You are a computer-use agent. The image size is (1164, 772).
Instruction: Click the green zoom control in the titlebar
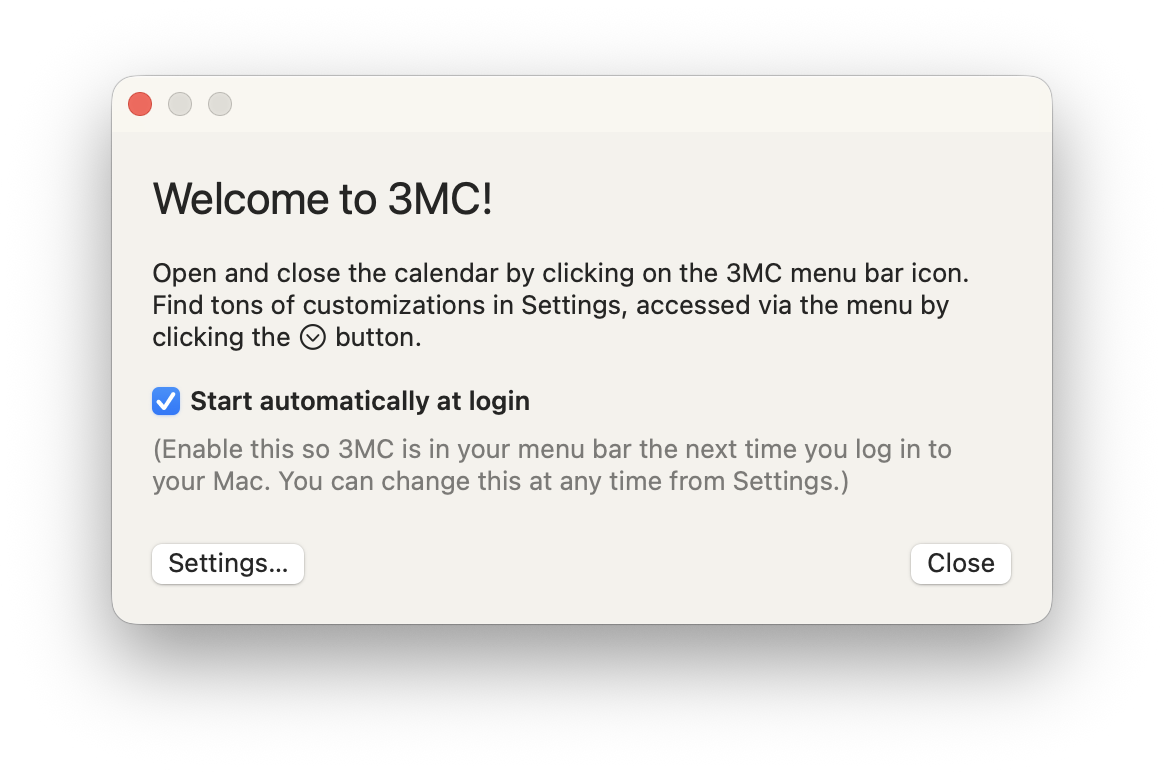tap(220, 104)
